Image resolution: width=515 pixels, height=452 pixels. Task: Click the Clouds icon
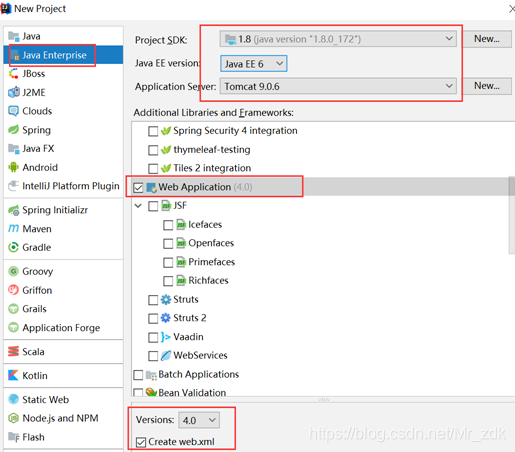pyautogui.click(x=14, y=111)
